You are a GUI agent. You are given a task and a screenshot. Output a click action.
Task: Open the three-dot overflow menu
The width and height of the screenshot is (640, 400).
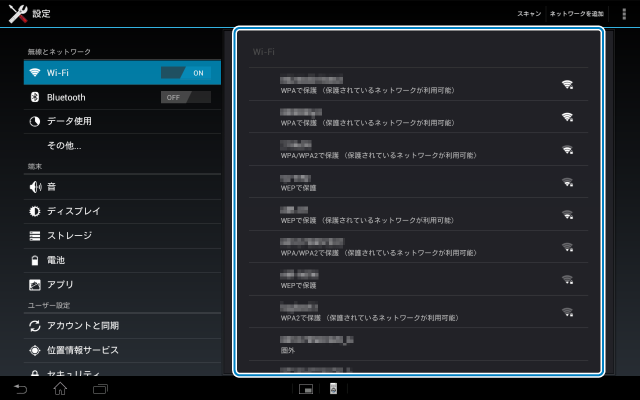[x=625, y=14]
